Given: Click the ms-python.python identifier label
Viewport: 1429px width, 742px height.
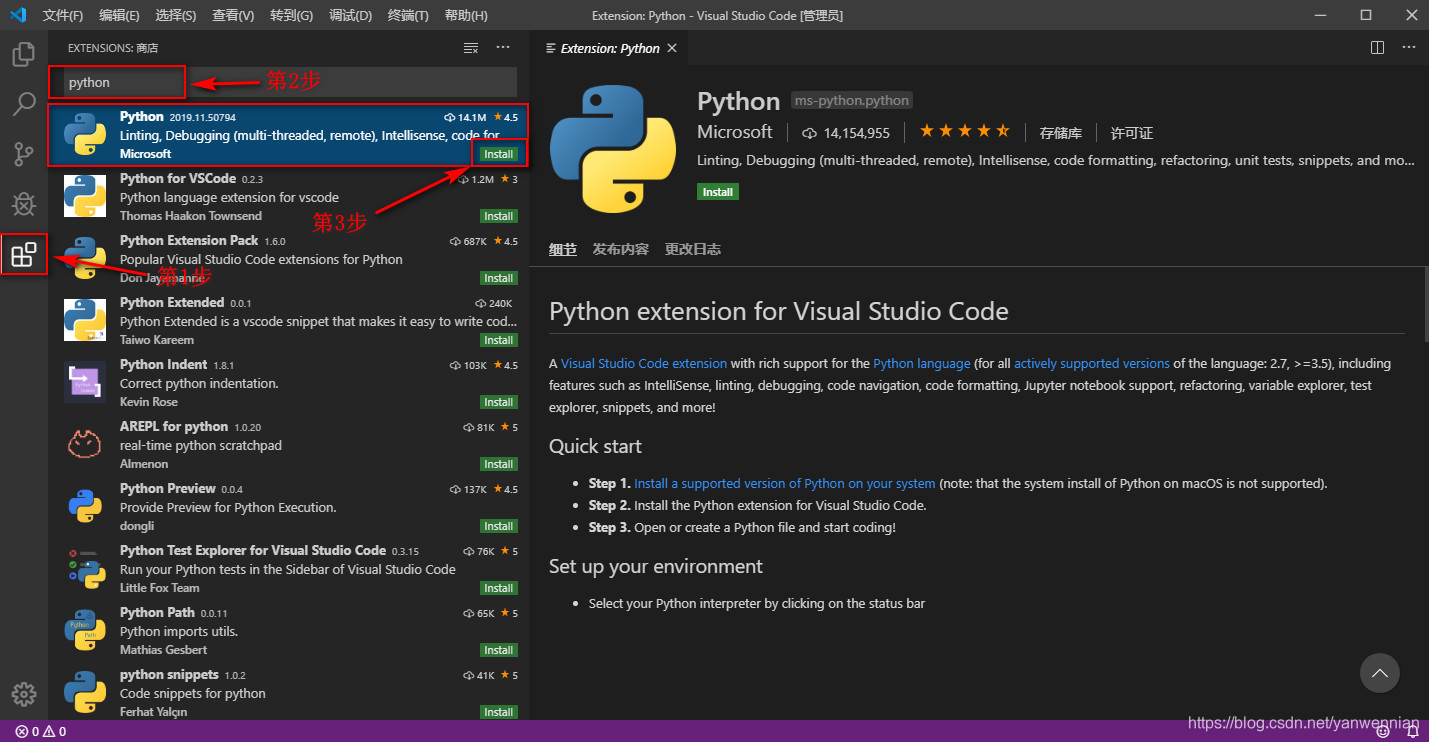Looking at the screenshot, I should coord(852,101).
